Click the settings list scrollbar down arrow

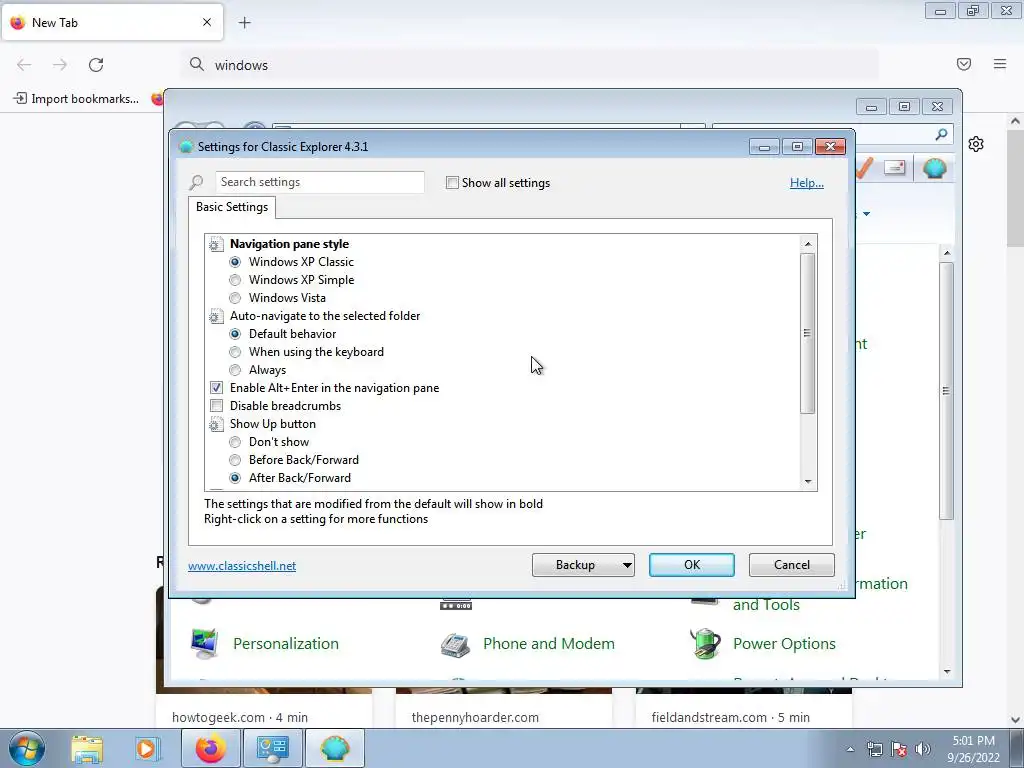[x=808, y=482]
